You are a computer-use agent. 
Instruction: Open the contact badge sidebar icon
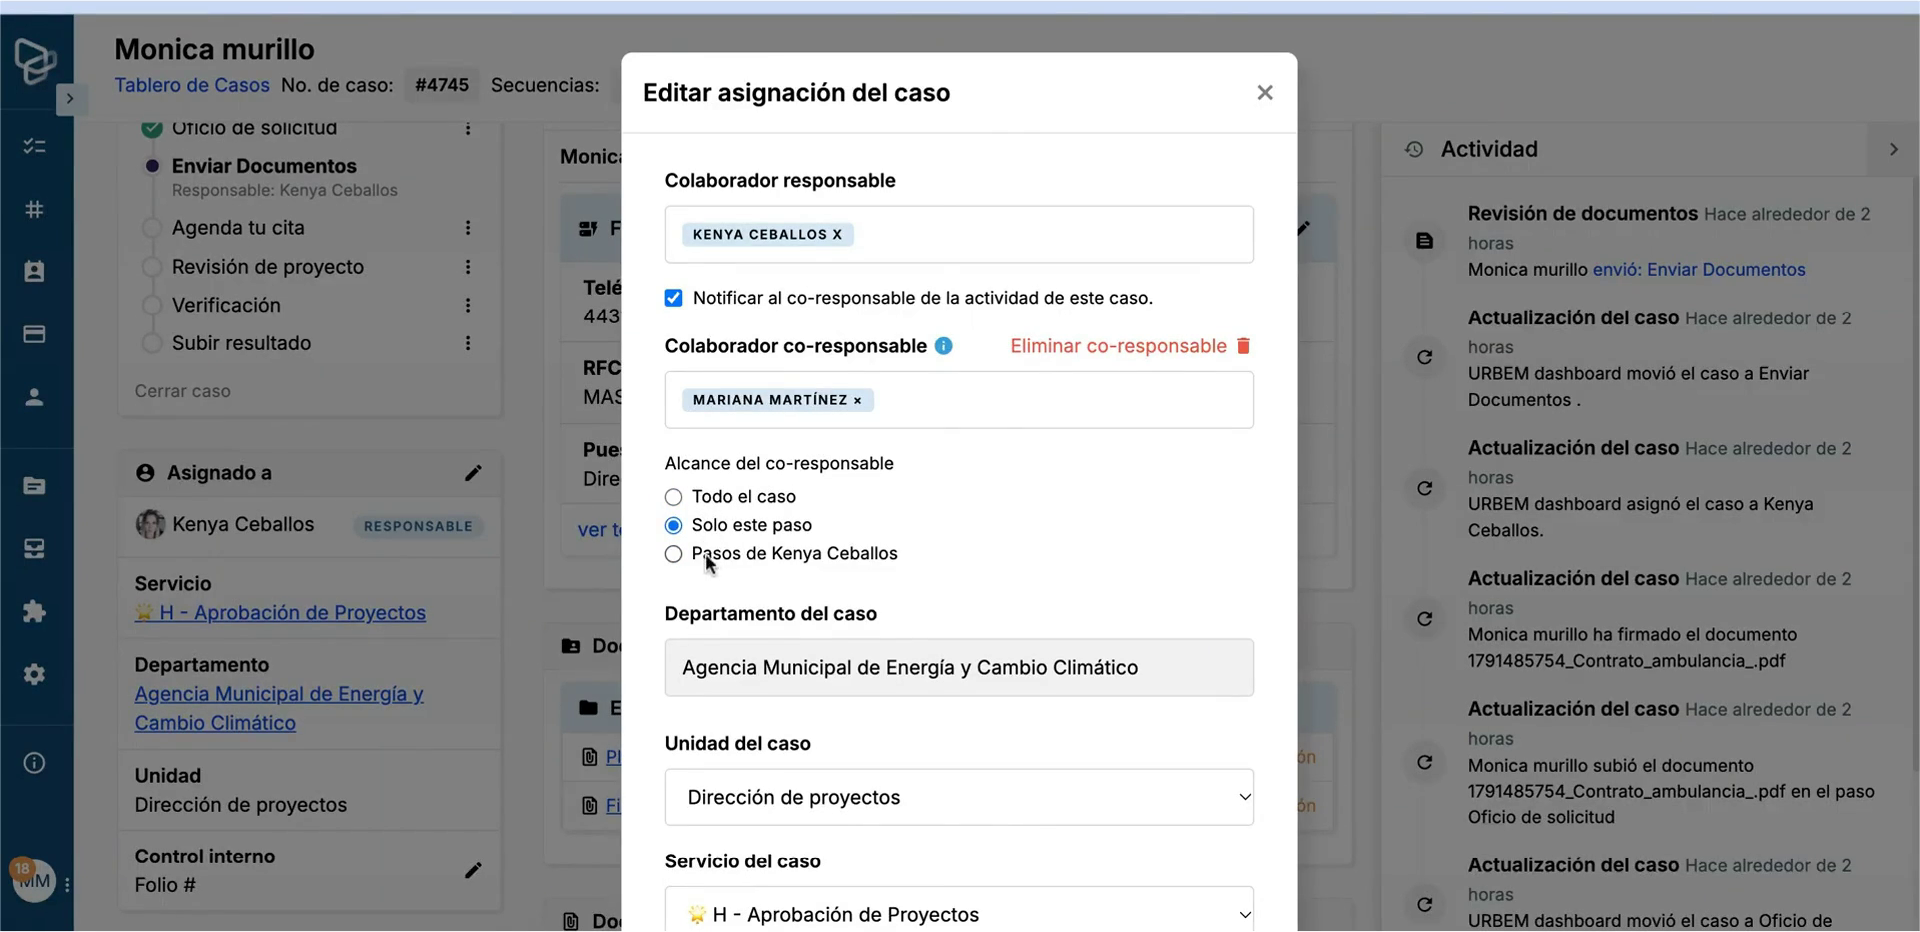pos(34,272)
